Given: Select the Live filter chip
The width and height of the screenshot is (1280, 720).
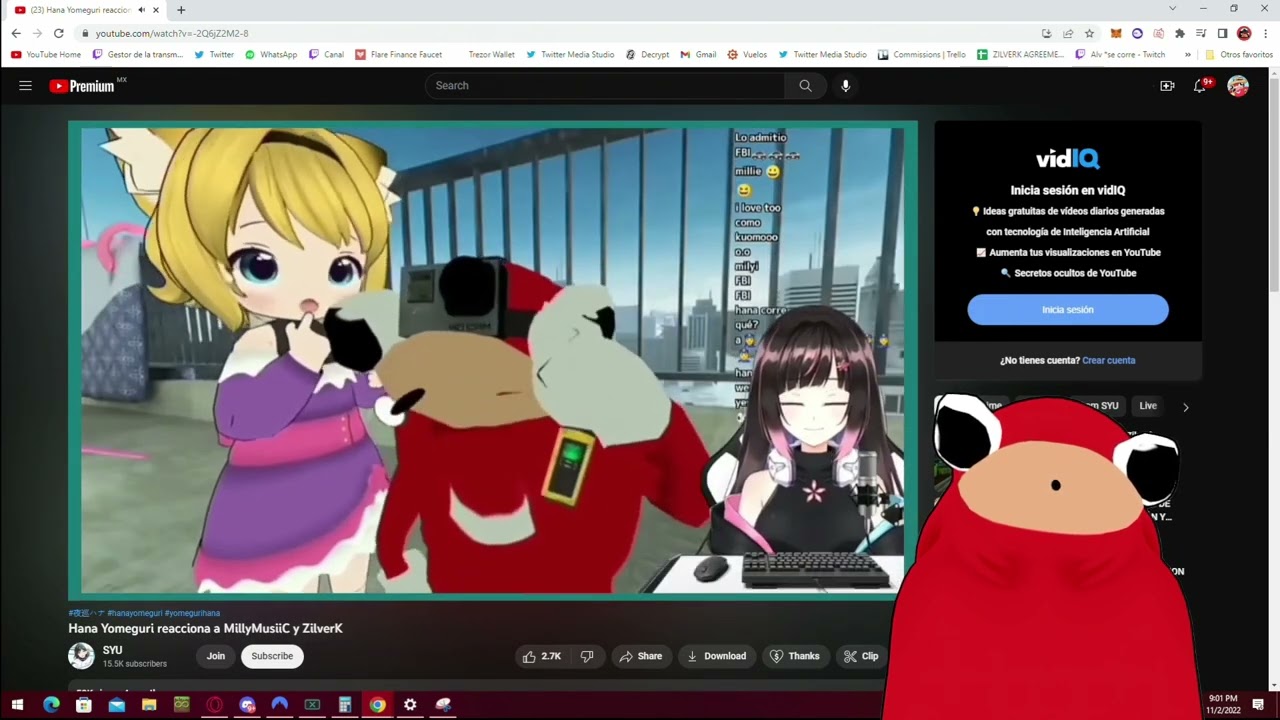Looking at the screenshot, I should click(1148, 406).
